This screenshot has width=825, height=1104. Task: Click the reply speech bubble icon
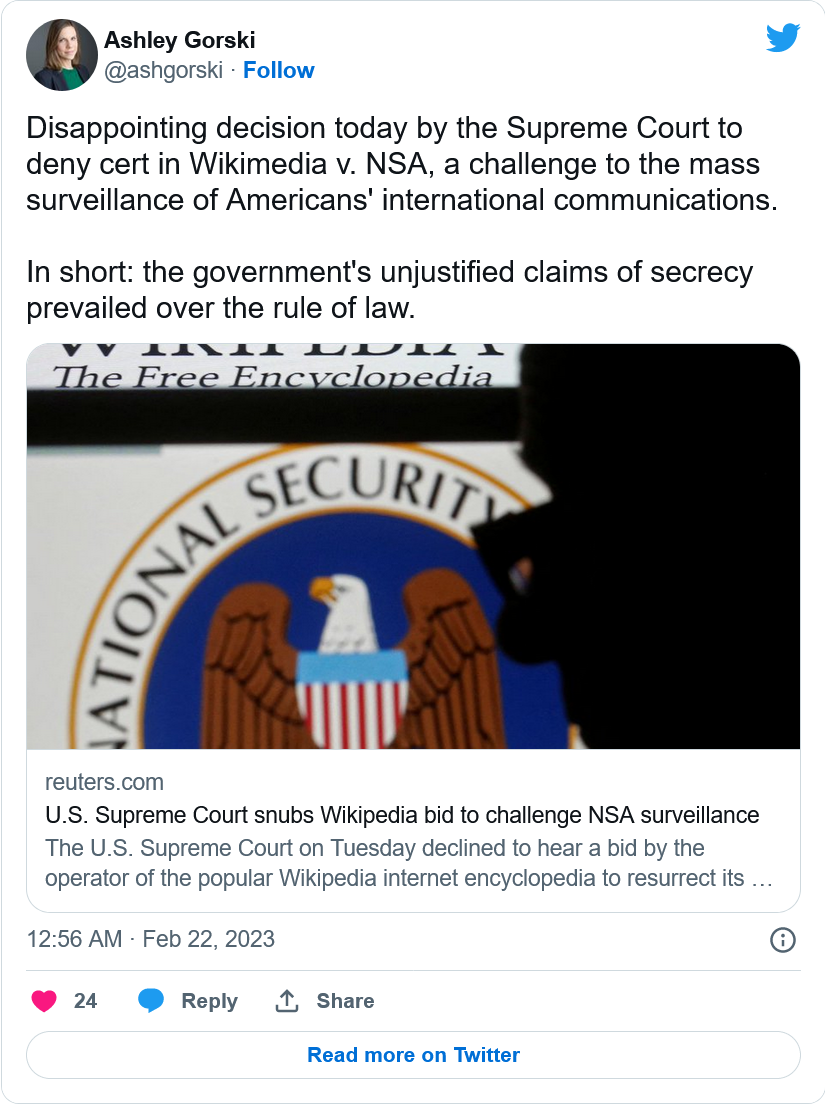pos(151,1001)
